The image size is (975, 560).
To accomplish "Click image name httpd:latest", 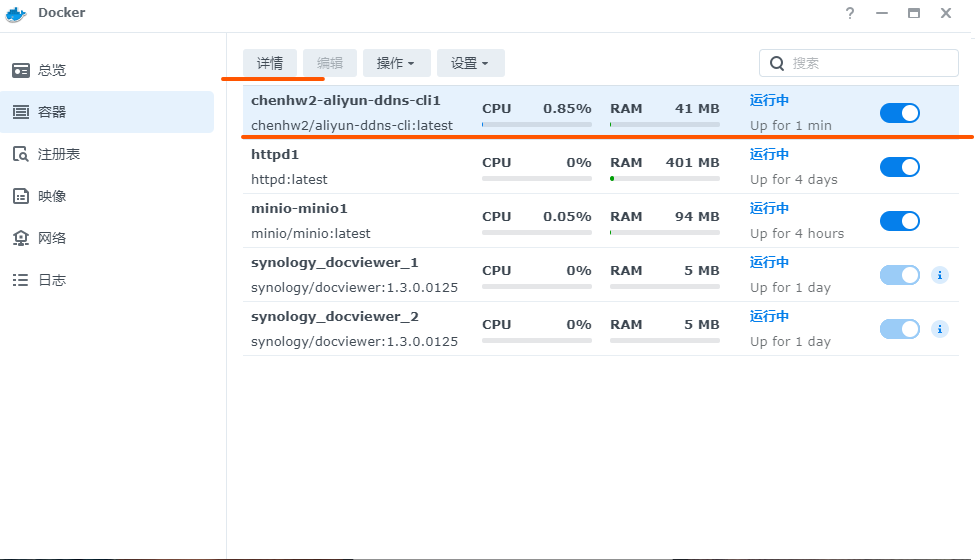I will pyautogui.click(x=289, y=180).
